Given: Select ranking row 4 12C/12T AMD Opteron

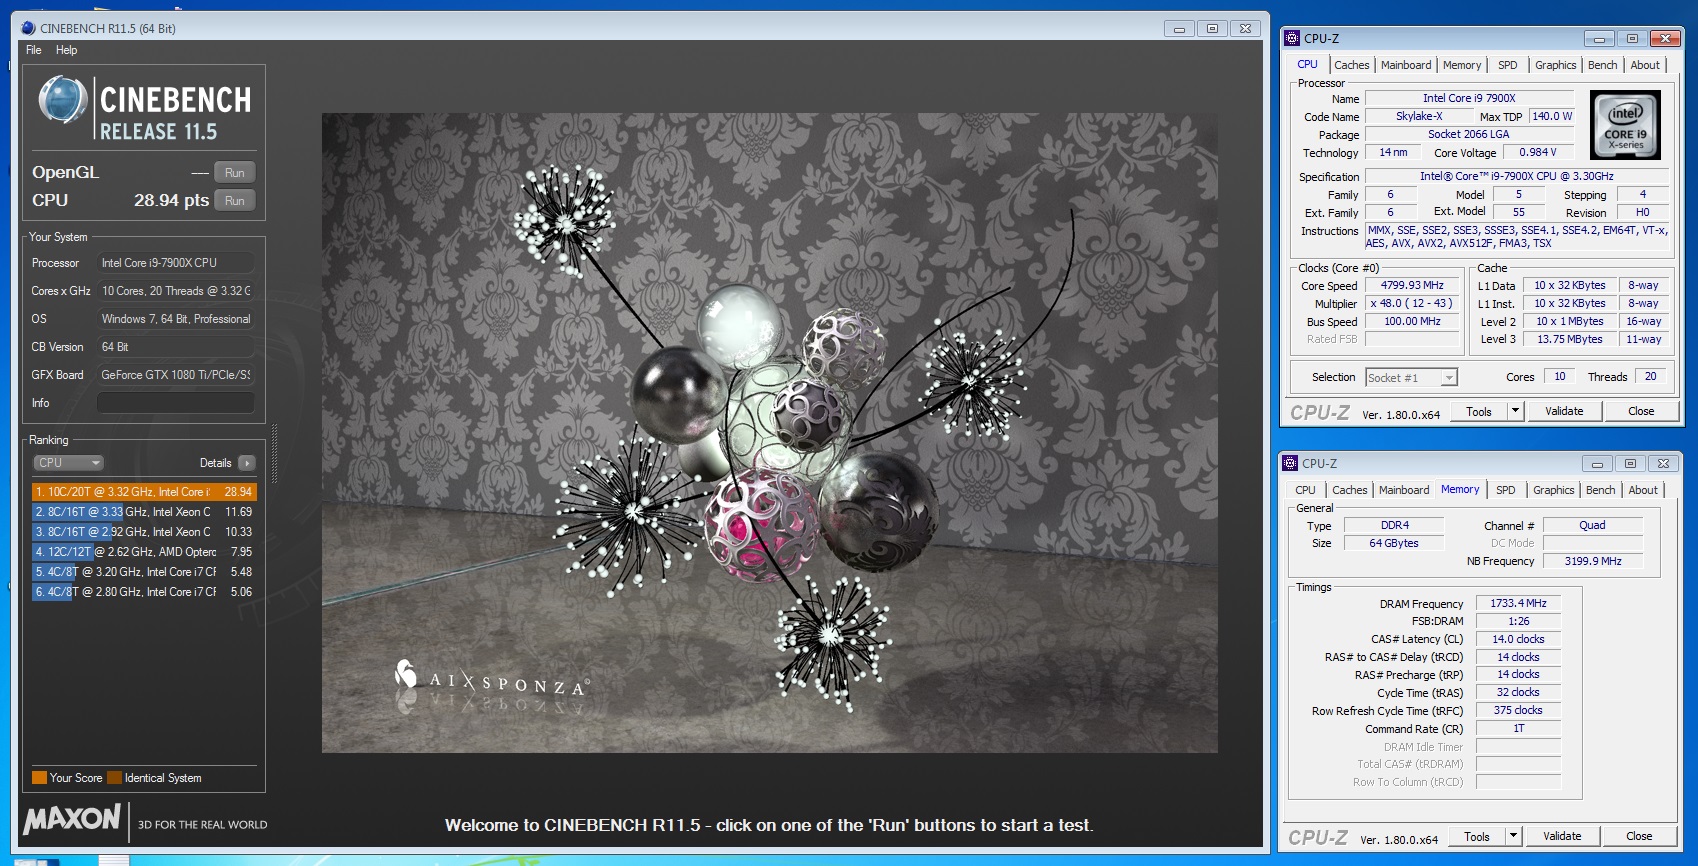Looking at the screenshot, I should (x=144, y=552).
